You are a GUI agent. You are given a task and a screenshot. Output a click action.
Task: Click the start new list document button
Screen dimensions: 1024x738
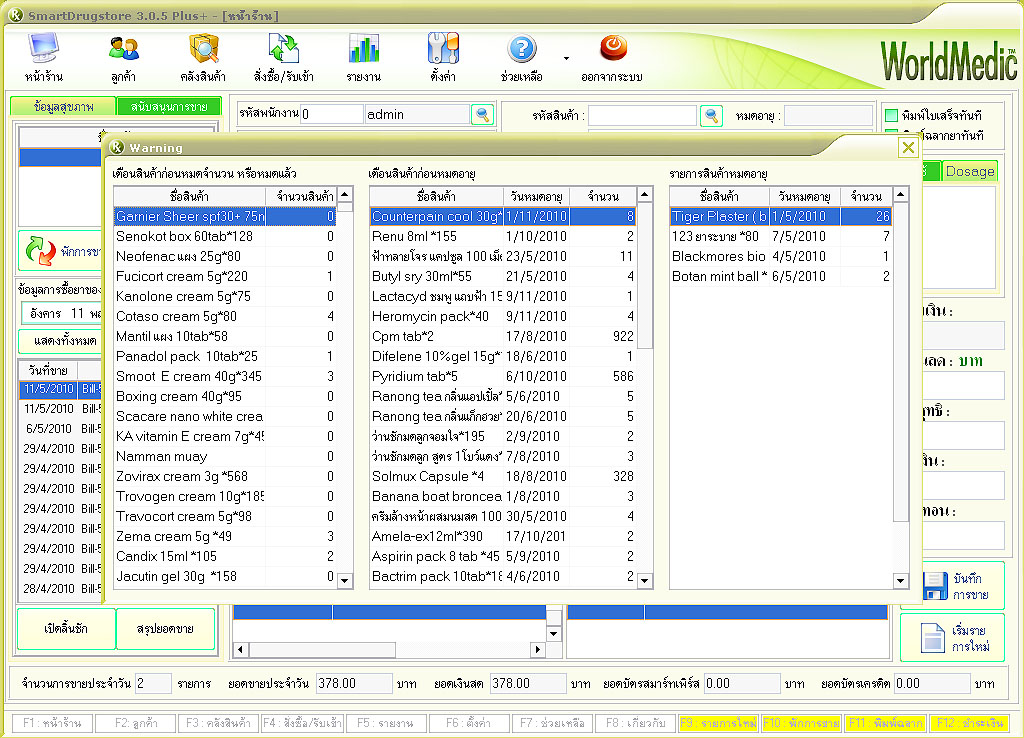click(953, 638)
